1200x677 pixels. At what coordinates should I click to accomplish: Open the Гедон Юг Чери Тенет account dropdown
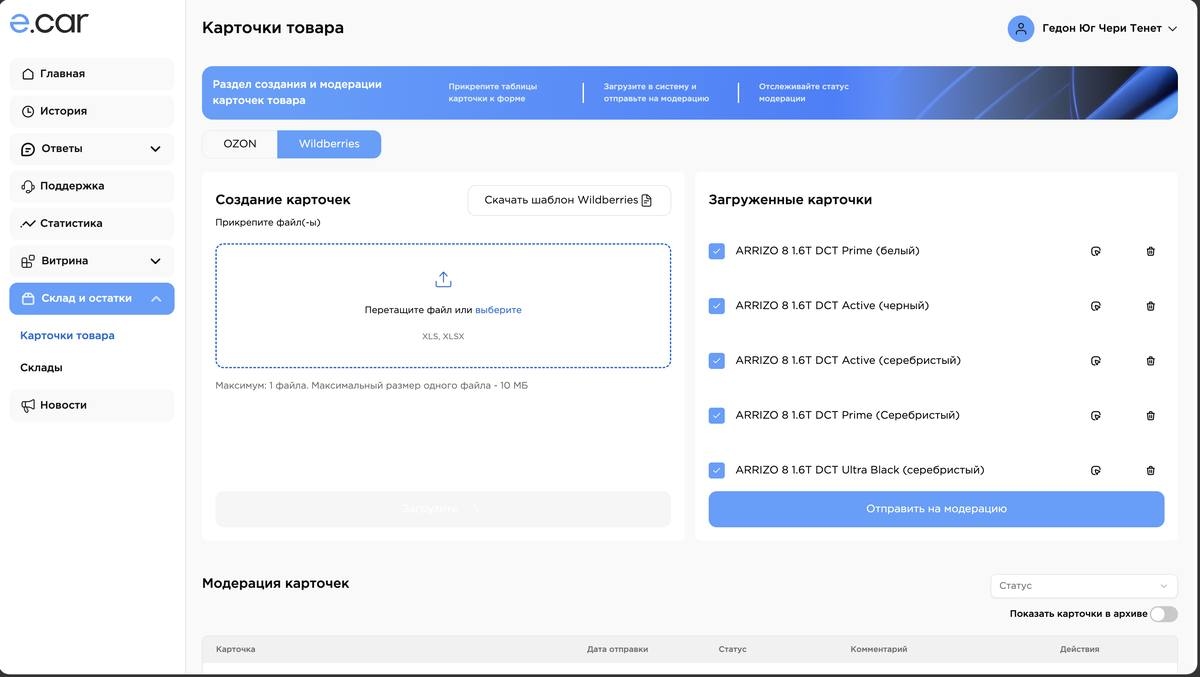pyautogui.click(x=1094, y=28)
